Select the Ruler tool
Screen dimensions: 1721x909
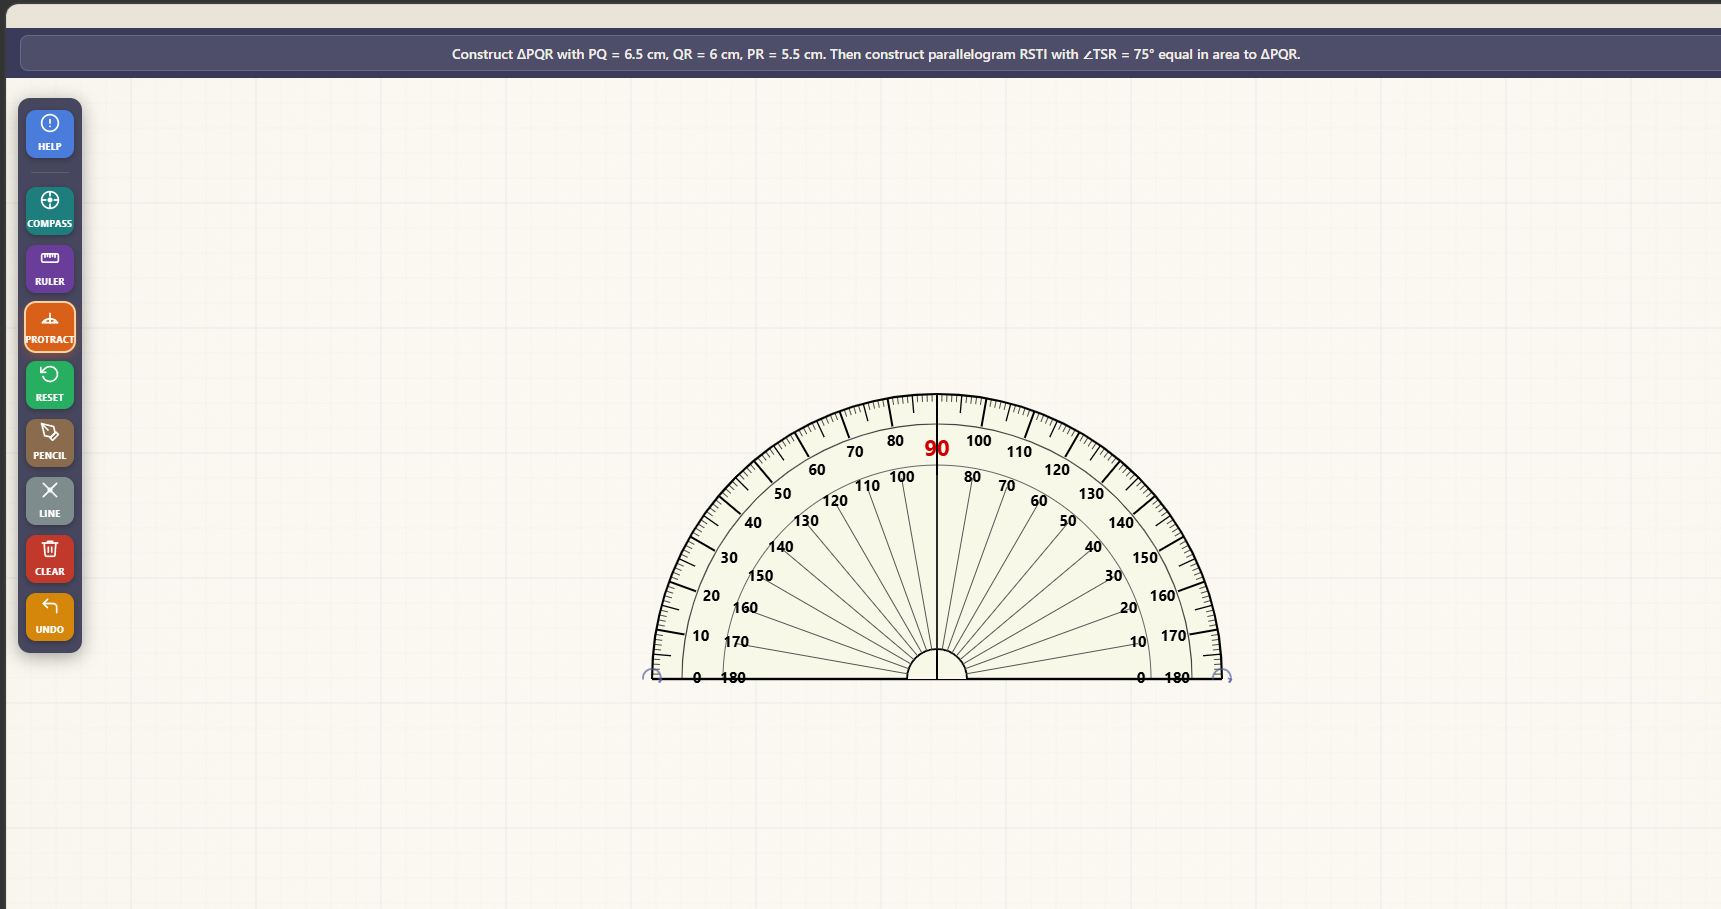tap(50, 268)
